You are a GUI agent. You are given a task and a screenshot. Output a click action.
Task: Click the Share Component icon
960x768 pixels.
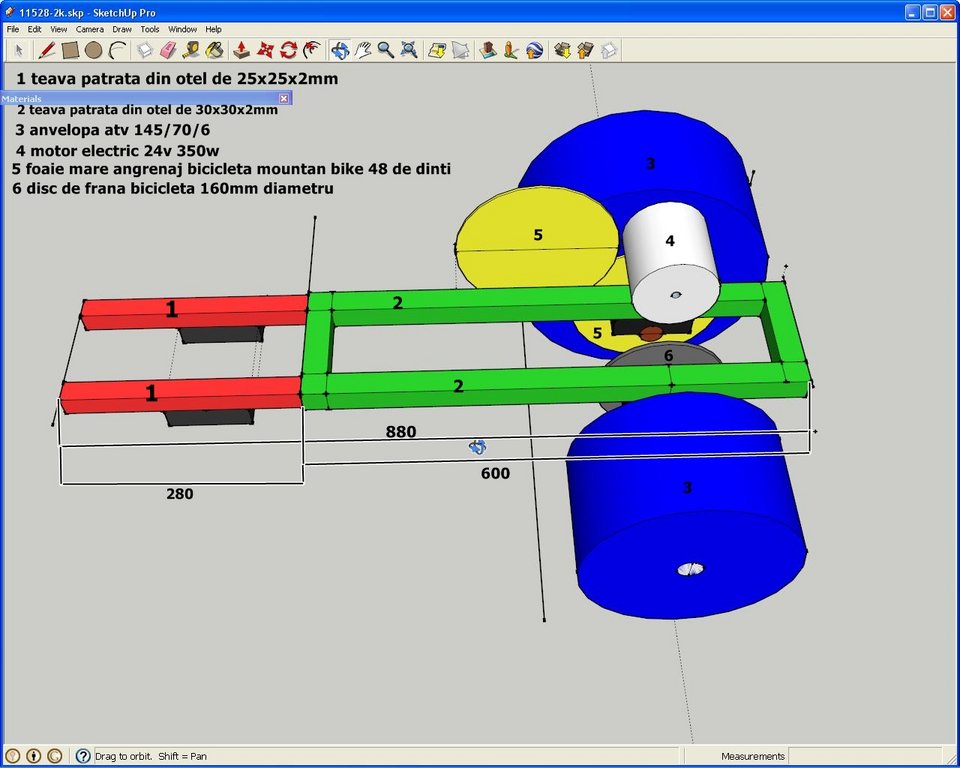coord(609,50)
